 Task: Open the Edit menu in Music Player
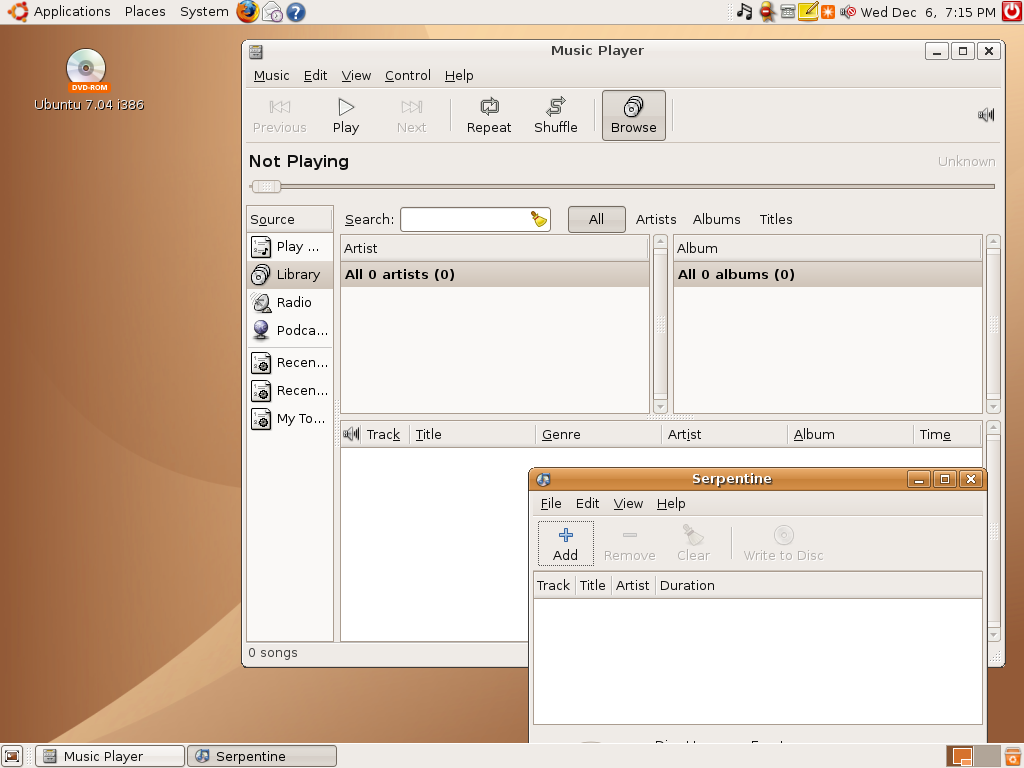coord(315,76)
